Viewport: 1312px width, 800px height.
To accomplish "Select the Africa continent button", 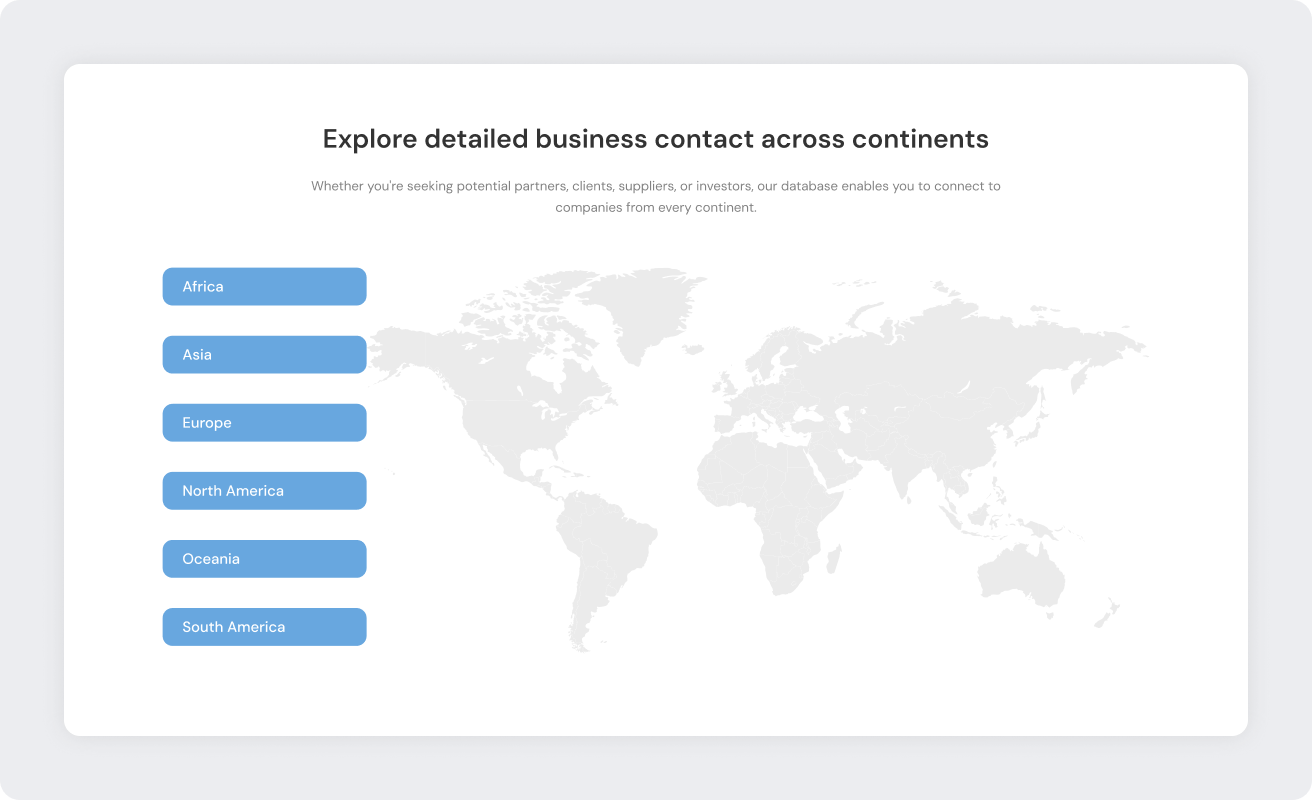I will (264, 287).
